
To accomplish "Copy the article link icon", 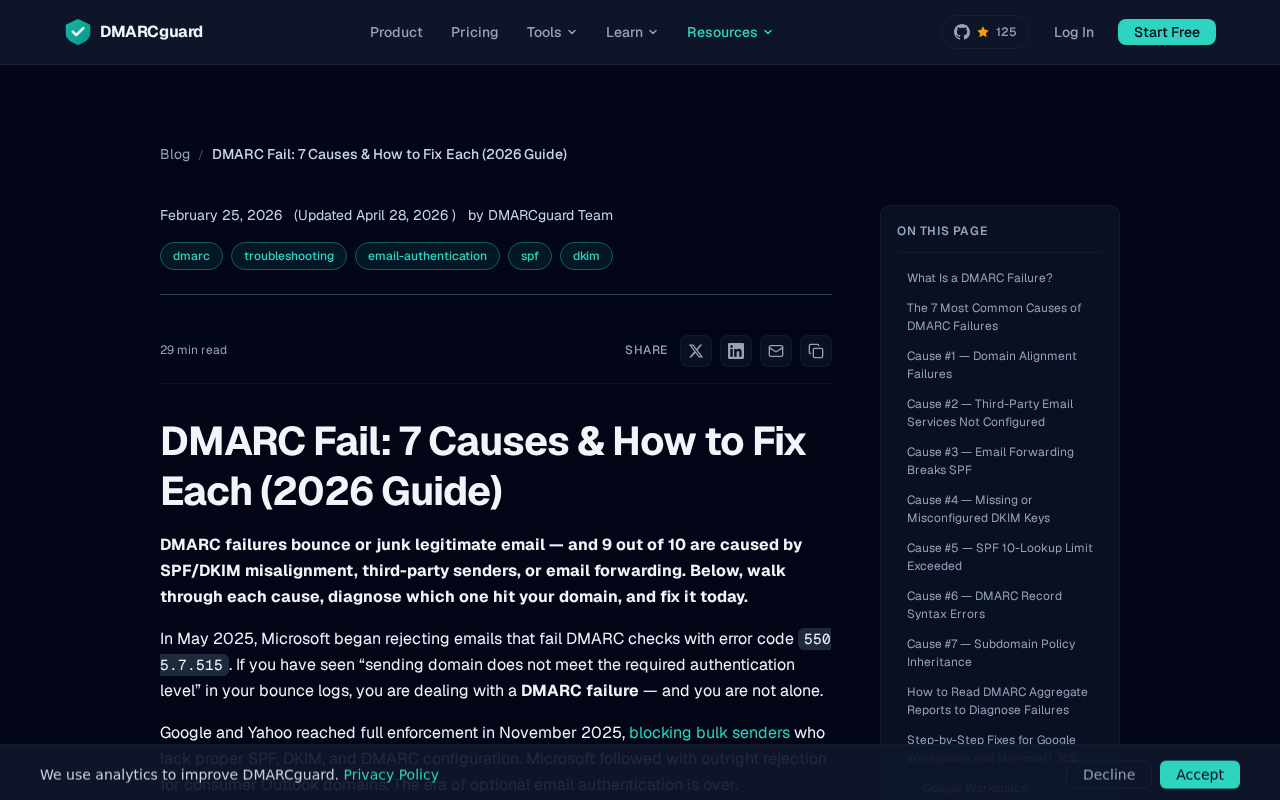I will 816,351.
